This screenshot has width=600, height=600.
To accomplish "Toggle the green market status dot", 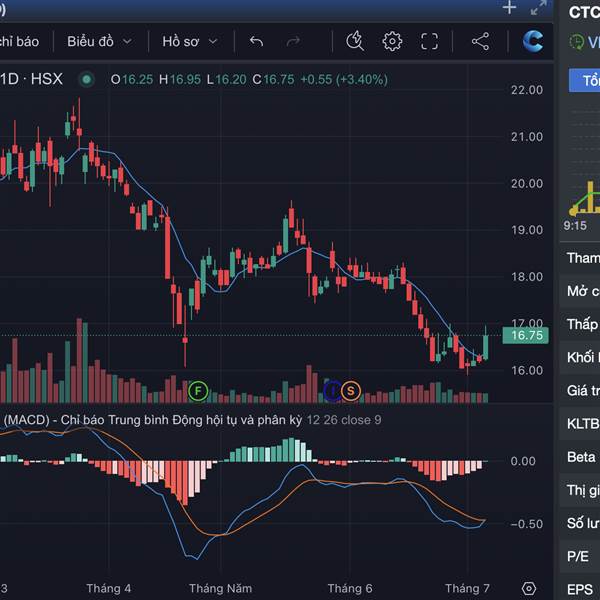I will click(x=87, y=79).
